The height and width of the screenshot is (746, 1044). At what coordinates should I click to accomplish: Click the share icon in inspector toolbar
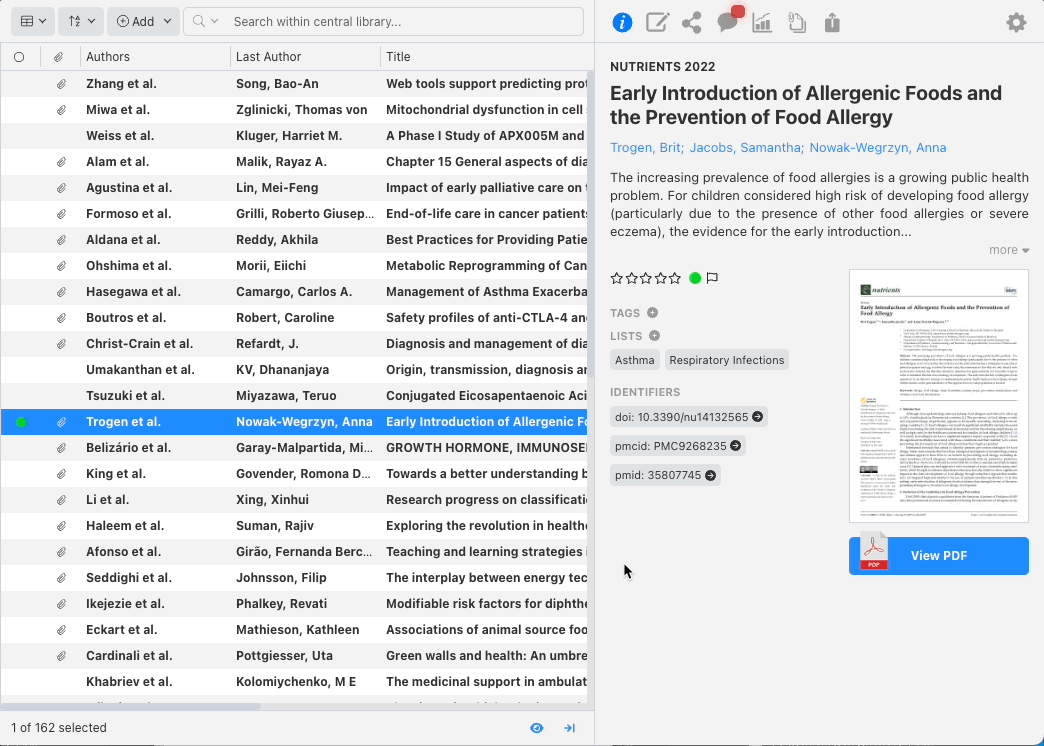[691, 22]
